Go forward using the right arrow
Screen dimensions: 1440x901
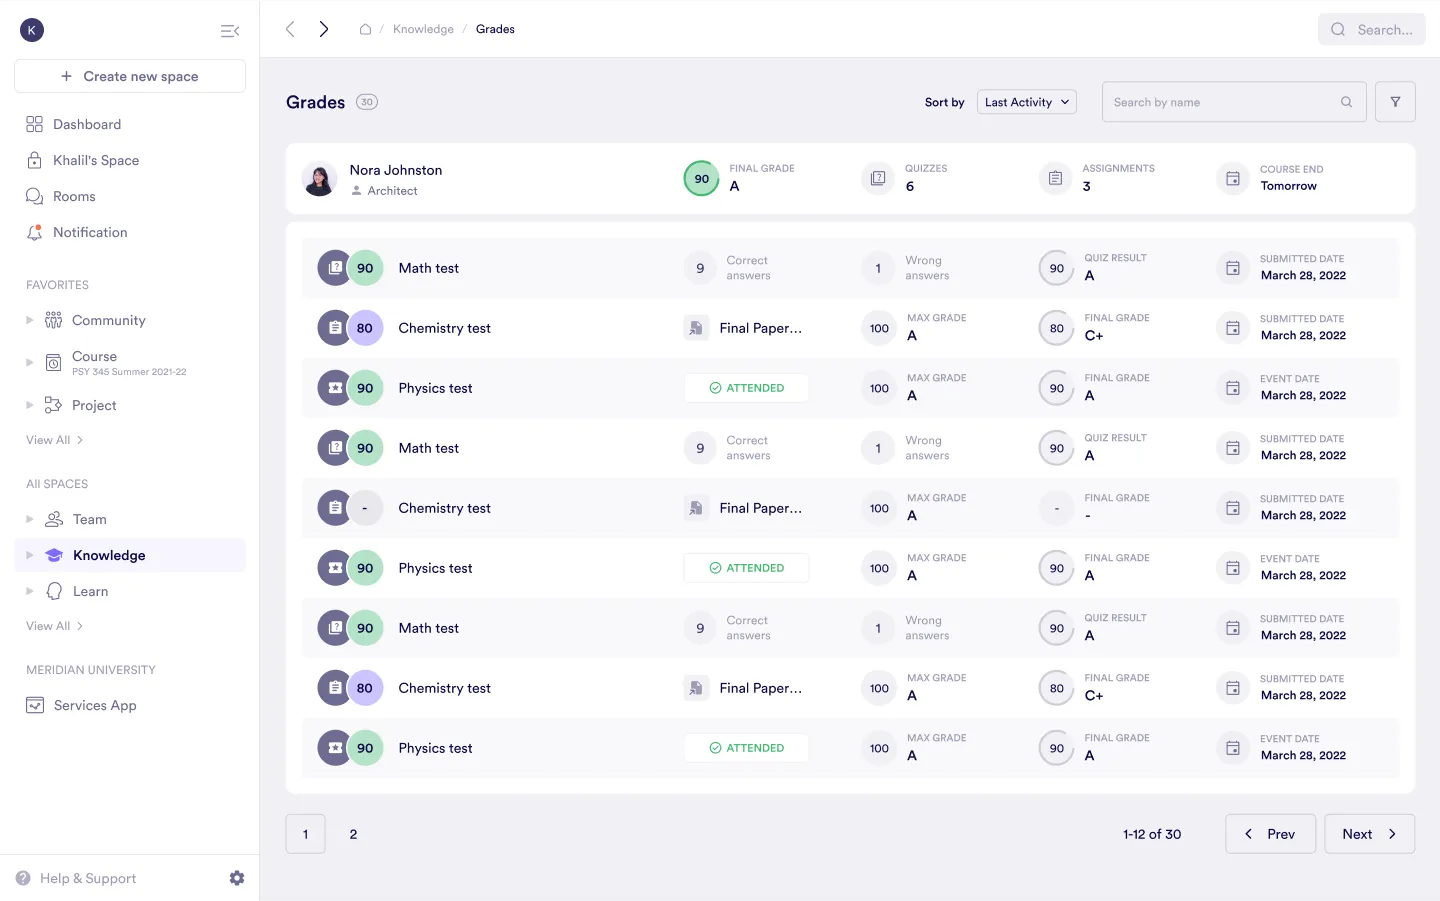click(x=324, y=29)
